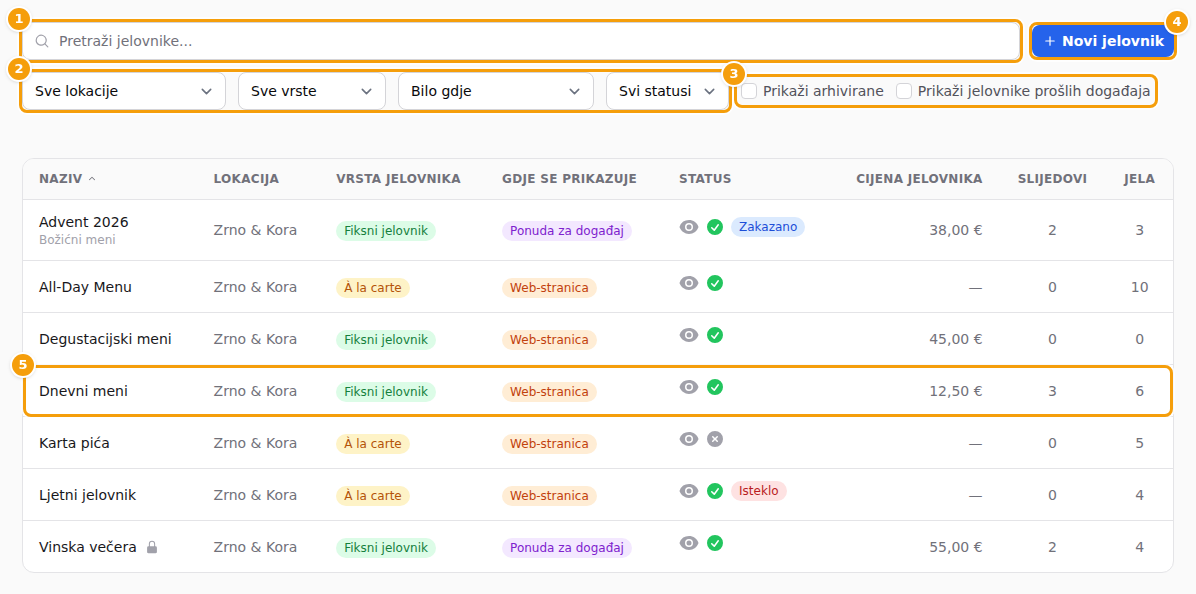Open the Bilo gdje dropdown
This screenshot has width=1196, height=594.
coord(496,92)
